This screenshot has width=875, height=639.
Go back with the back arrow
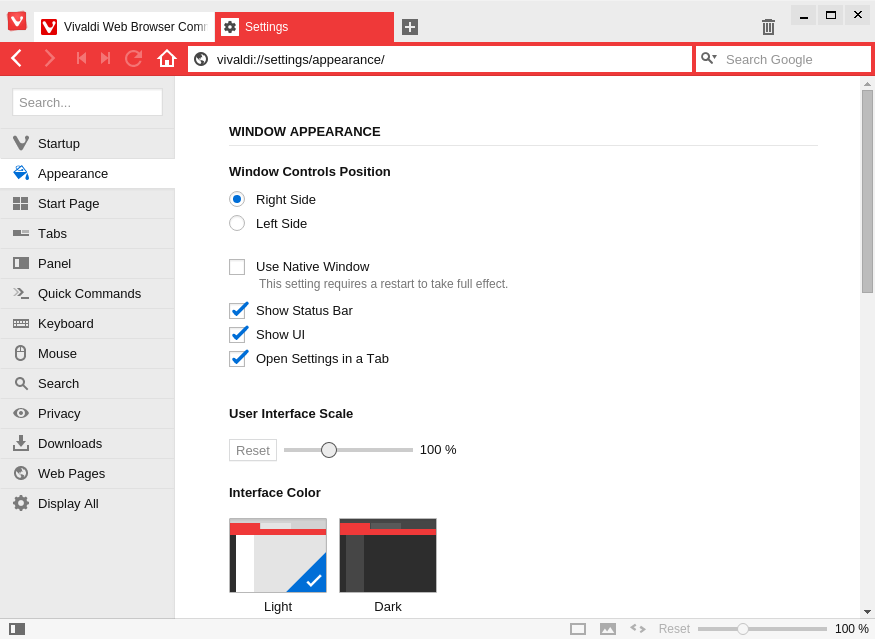pos(17,58)
